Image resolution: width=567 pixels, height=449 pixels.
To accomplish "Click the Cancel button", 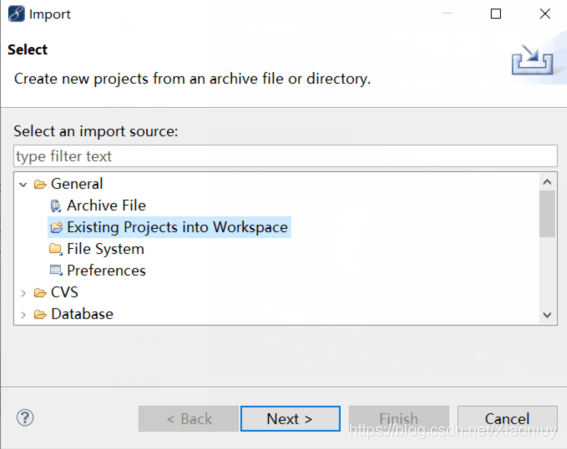I will (x=507, y=419).
